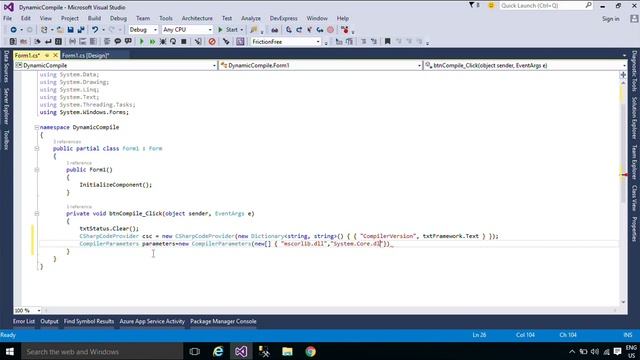This screenshot has width=640, height=360.
Task: Open the FrictionFree dropdown
Action: point(286,42)
